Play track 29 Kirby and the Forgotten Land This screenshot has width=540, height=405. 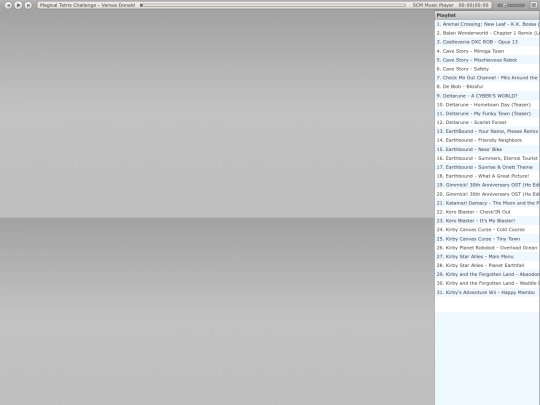pyautogui.click(x=487, y=274)
